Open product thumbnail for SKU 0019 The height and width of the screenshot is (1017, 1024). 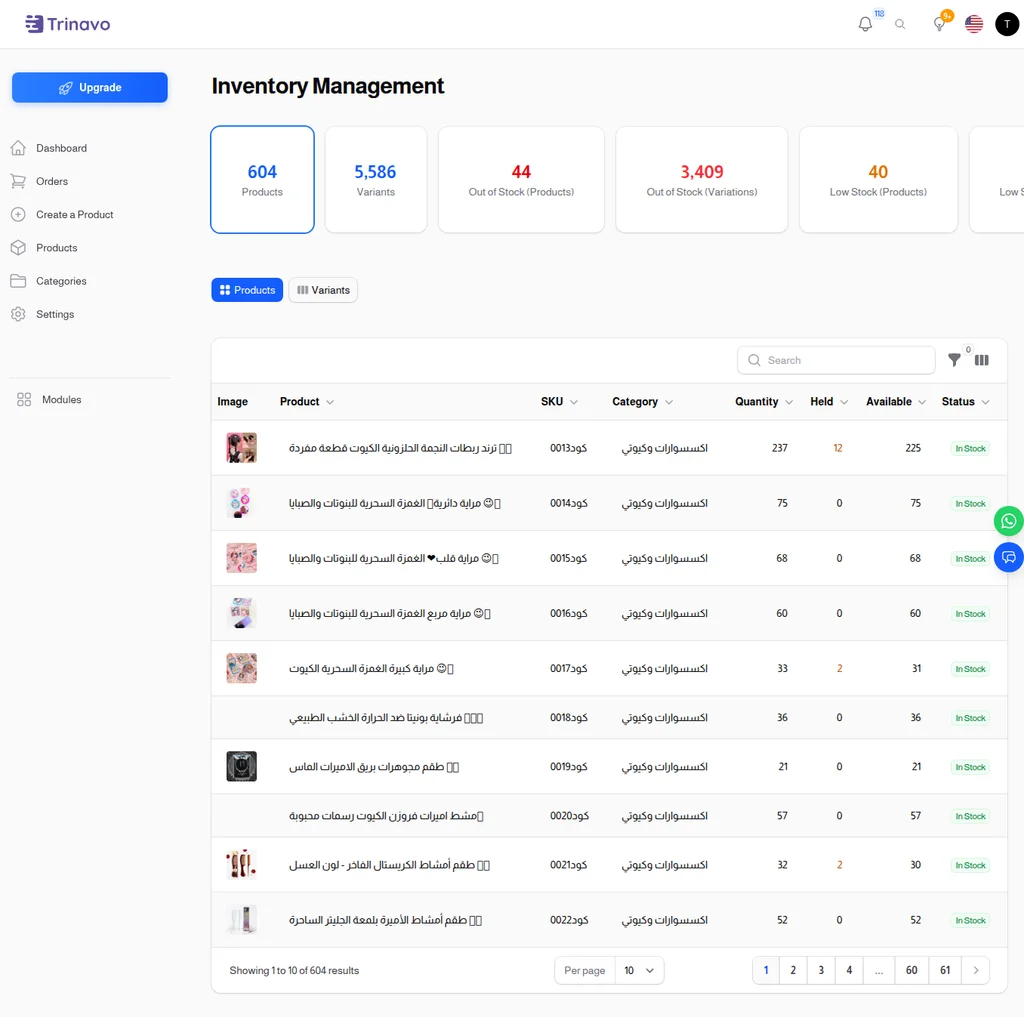coord(241,767)
